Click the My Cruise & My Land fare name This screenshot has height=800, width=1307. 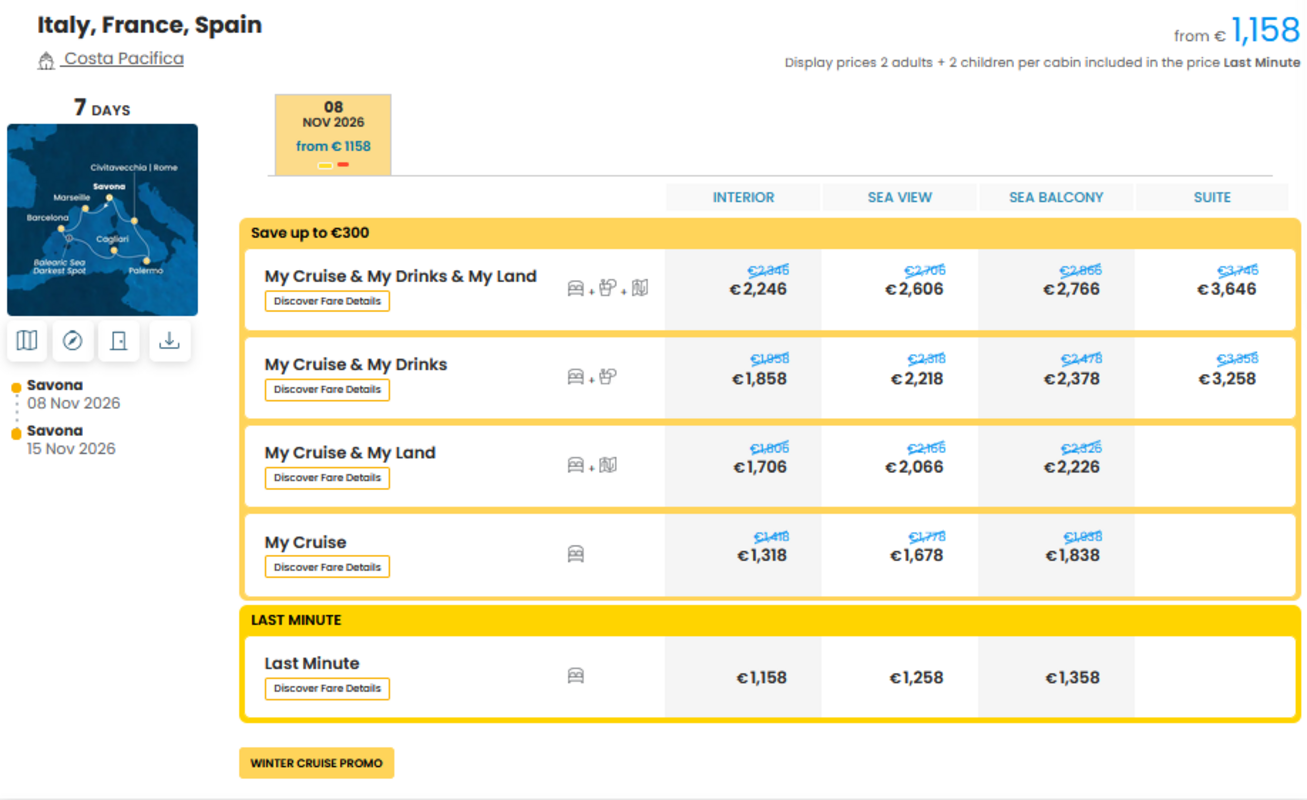(x=350, y=453)
